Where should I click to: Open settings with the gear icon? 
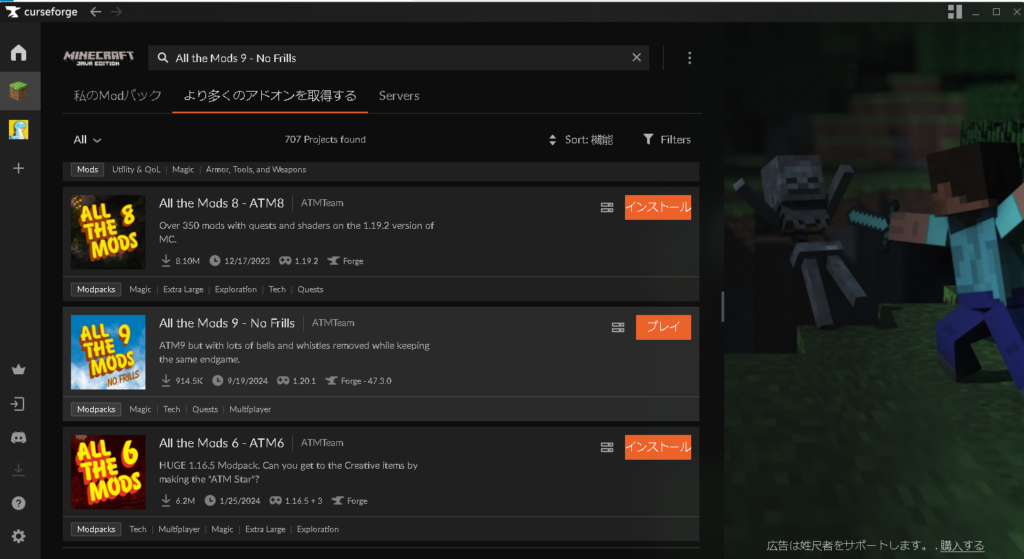[18, 536]
